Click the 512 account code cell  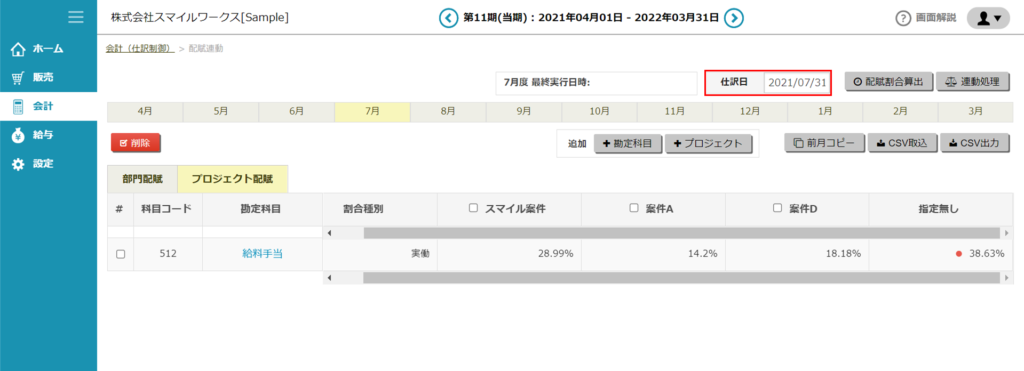(168, 254)
